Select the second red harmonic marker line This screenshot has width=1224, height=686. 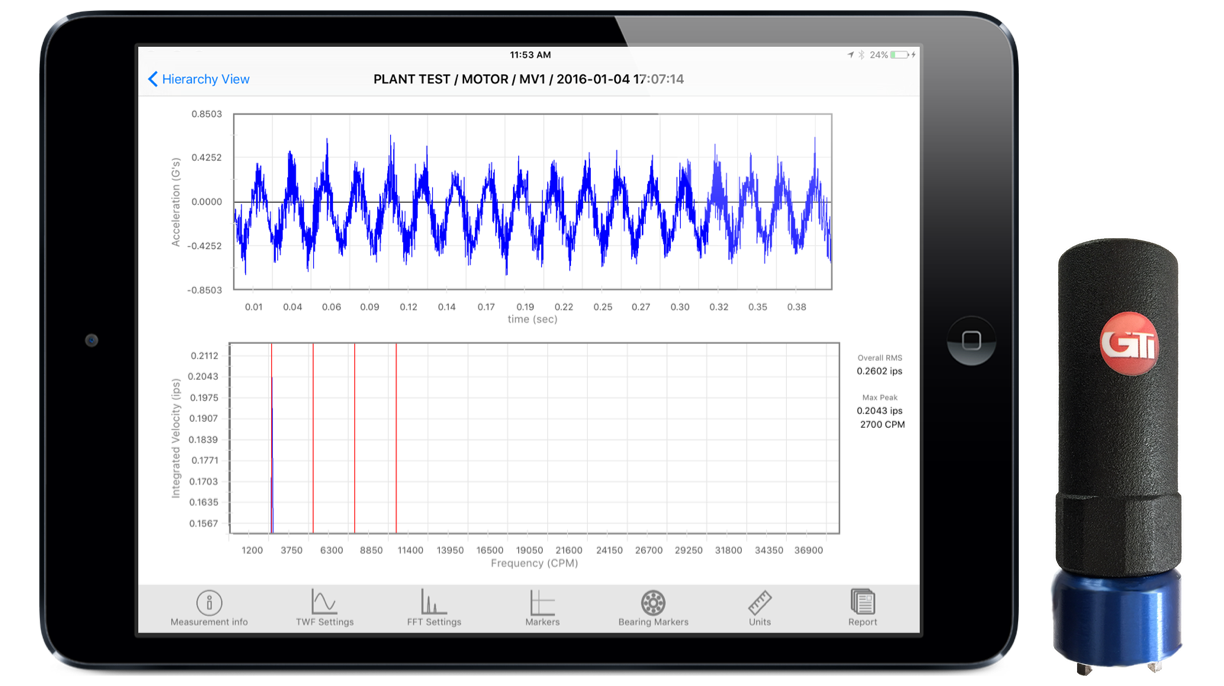(x=313, y=440)
